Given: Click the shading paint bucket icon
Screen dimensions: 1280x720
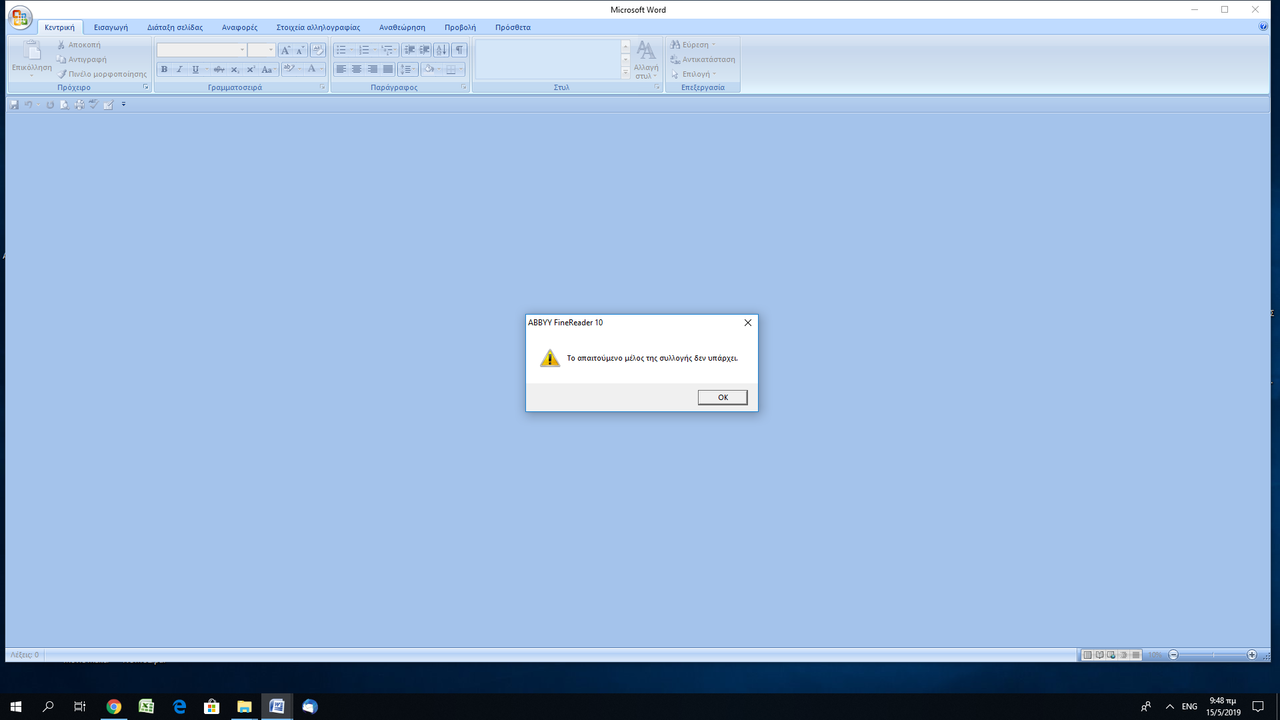Looking at the screenshot, I should 428,69.
